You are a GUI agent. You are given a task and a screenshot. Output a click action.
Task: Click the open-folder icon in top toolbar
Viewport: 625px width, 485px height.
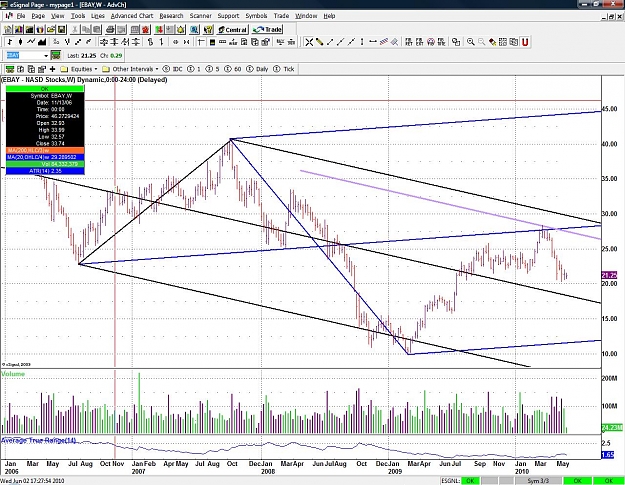[x=51, y=29]
